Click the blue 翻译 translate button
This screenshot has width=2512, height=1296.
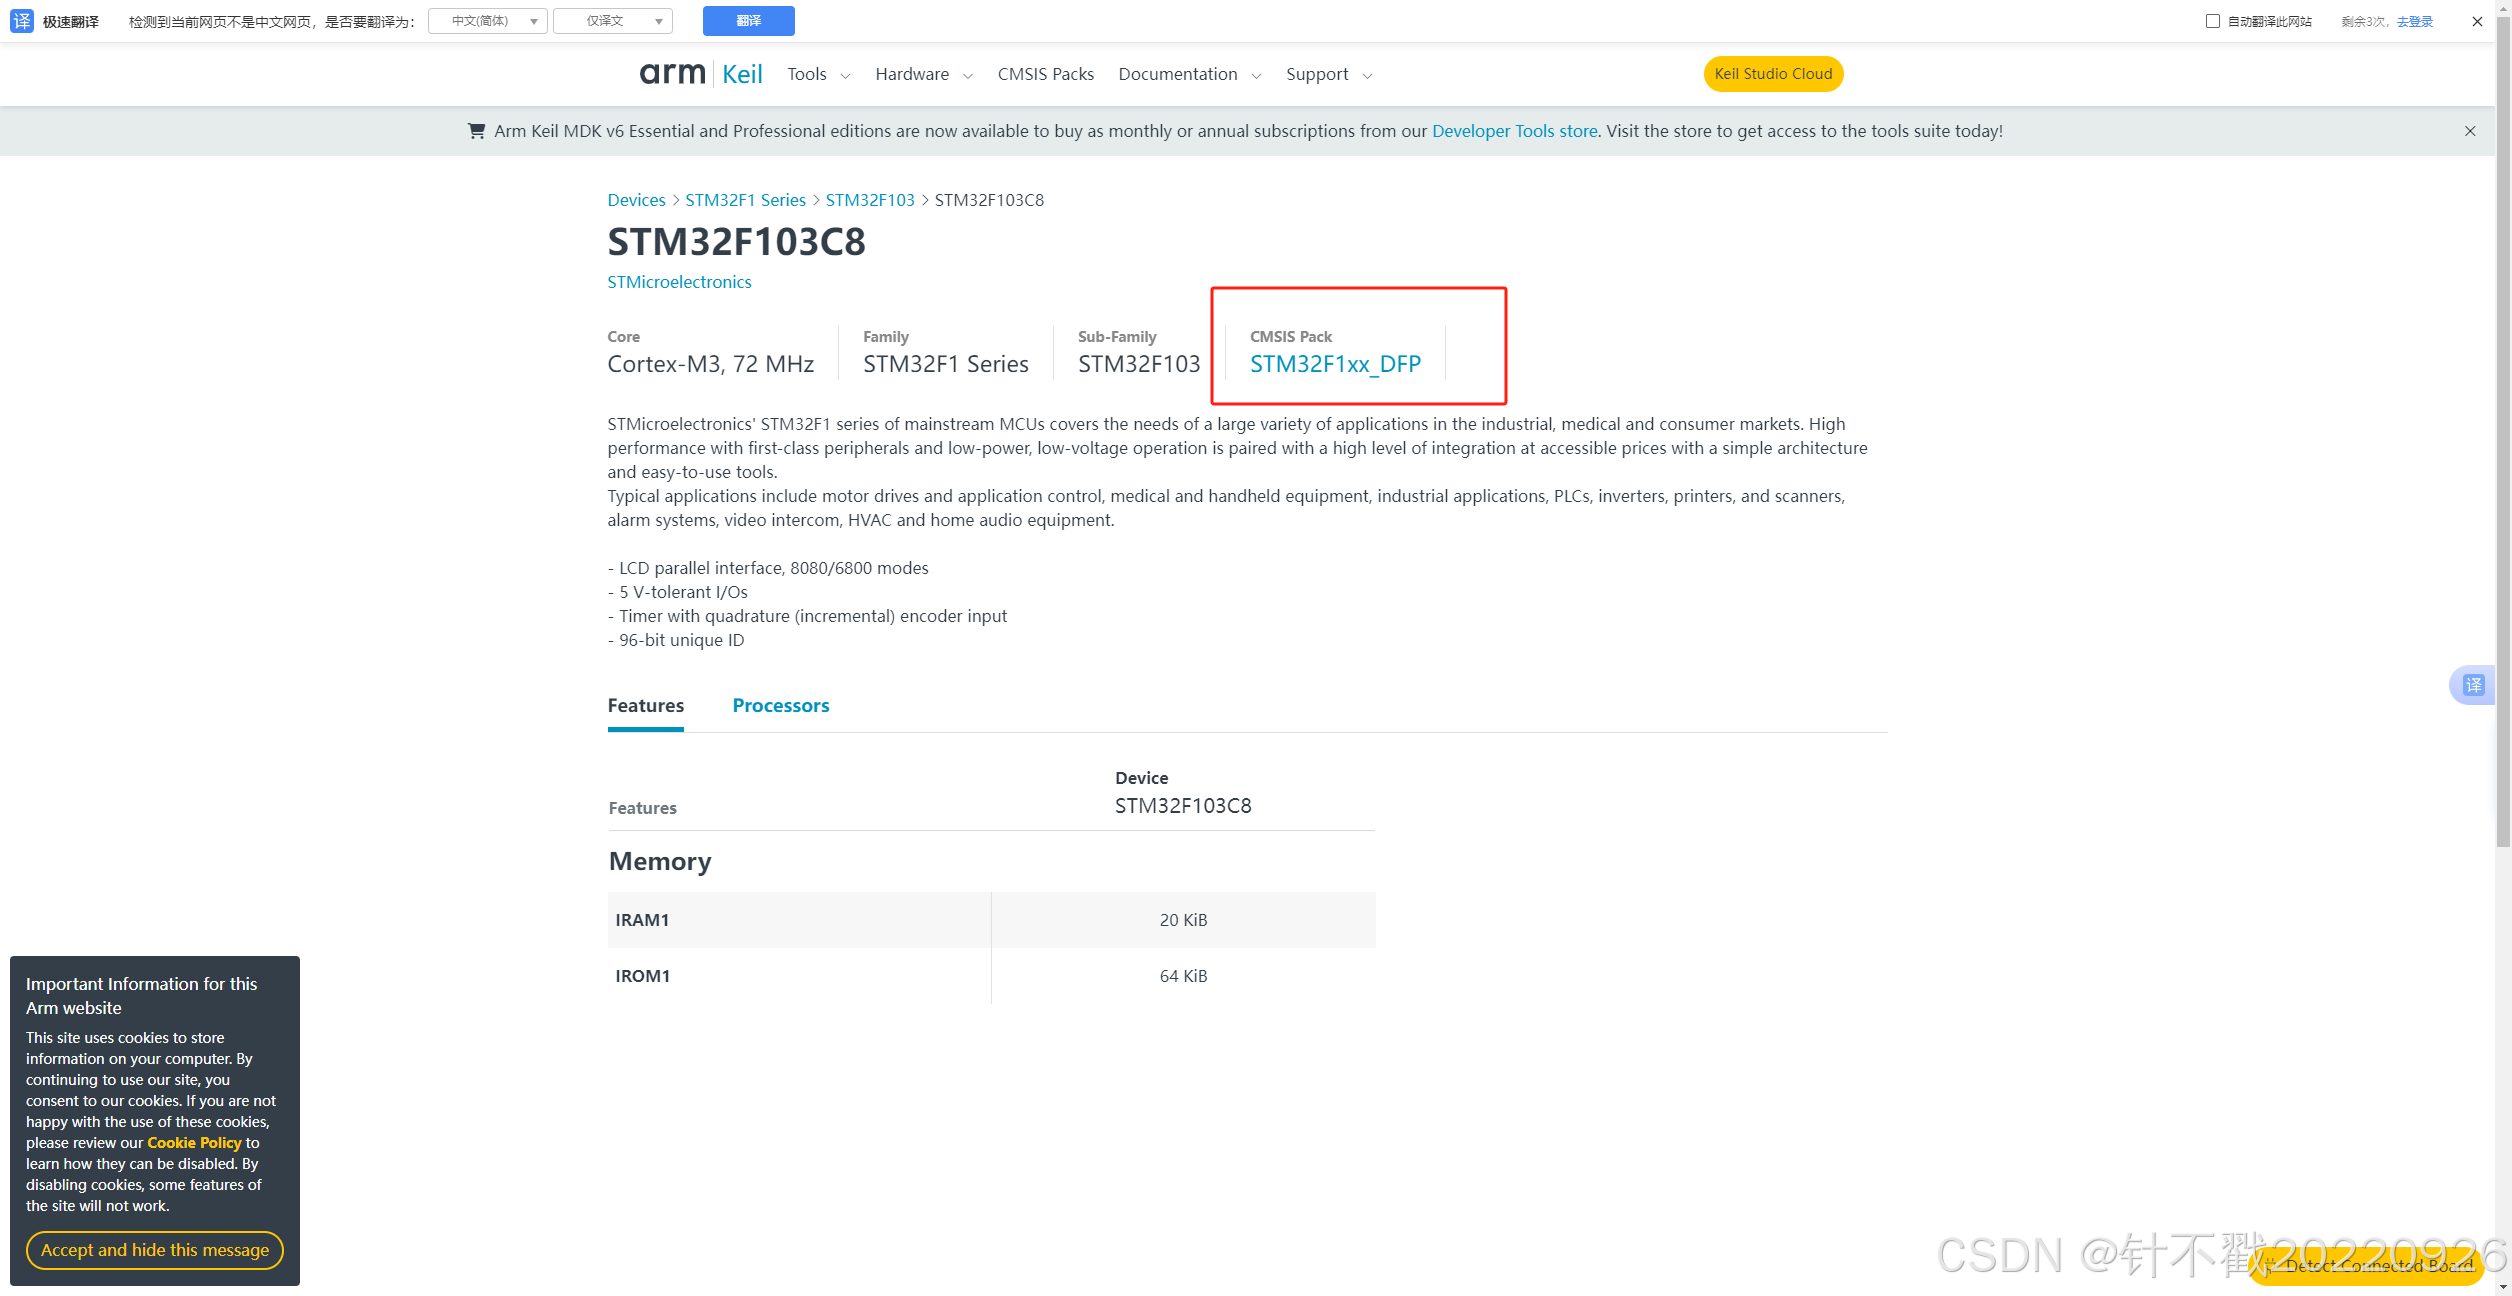(748, 21)
